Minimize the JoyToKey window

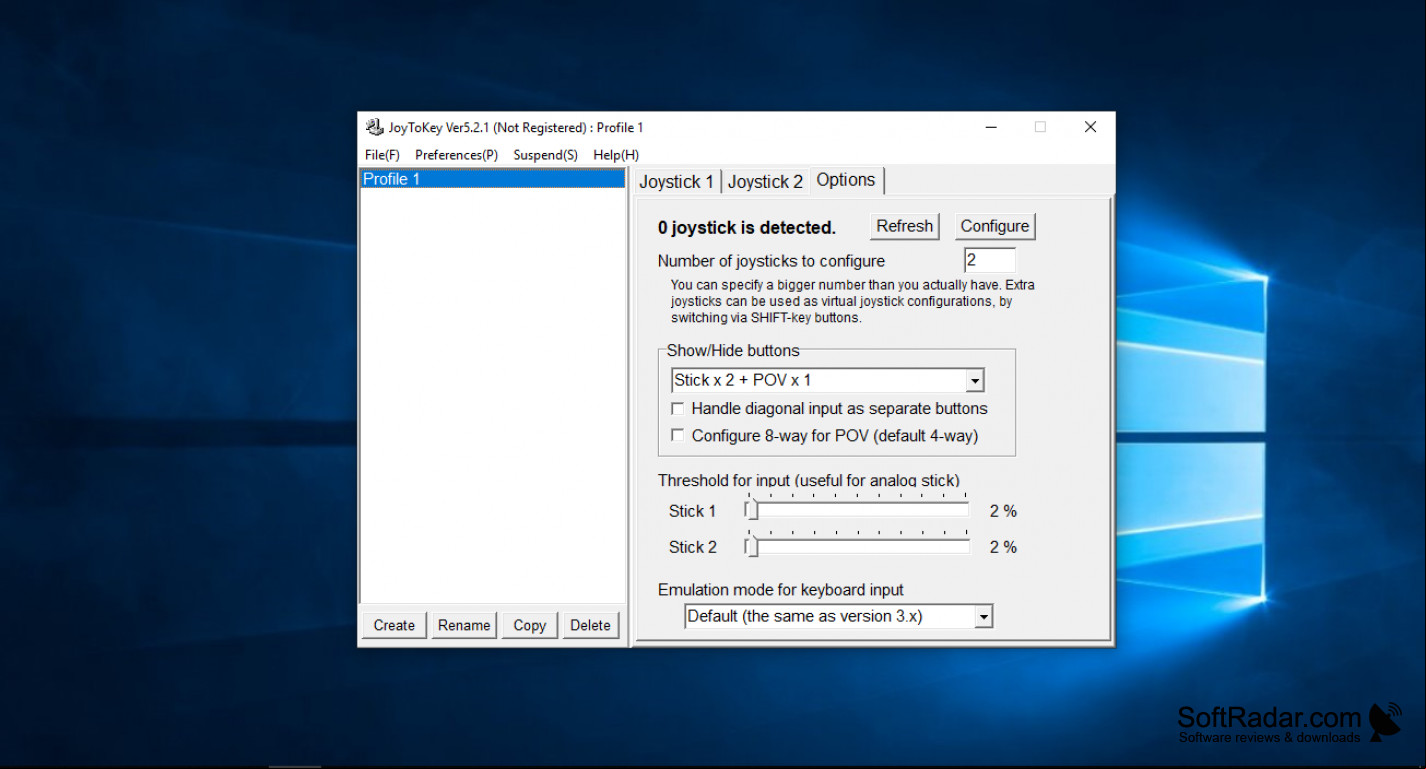991,127
